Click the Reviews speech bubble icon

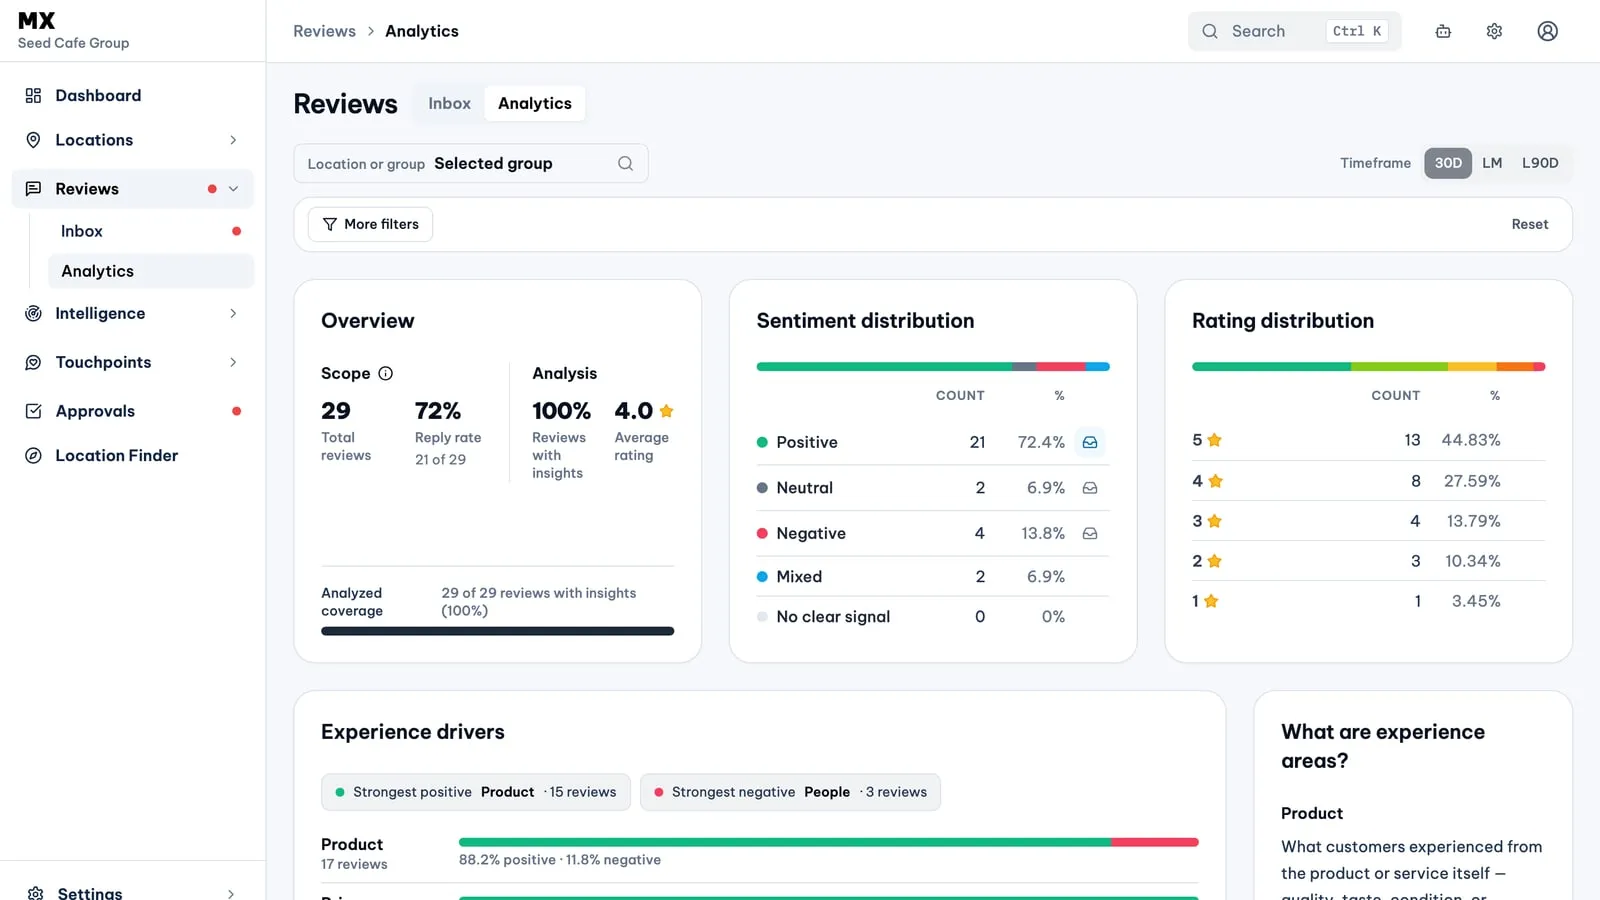[x=33, y=189]
